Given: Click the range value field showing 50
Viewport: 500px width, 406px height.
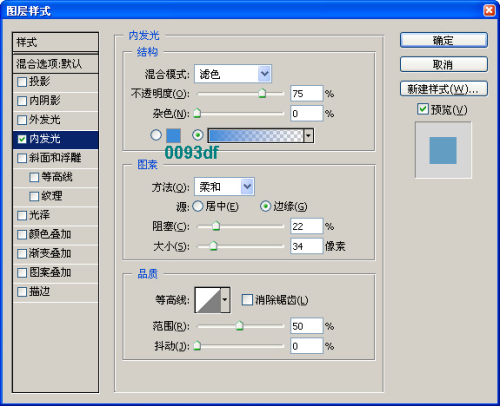Looking at the screenshot, I should click(x=307, y=326).
